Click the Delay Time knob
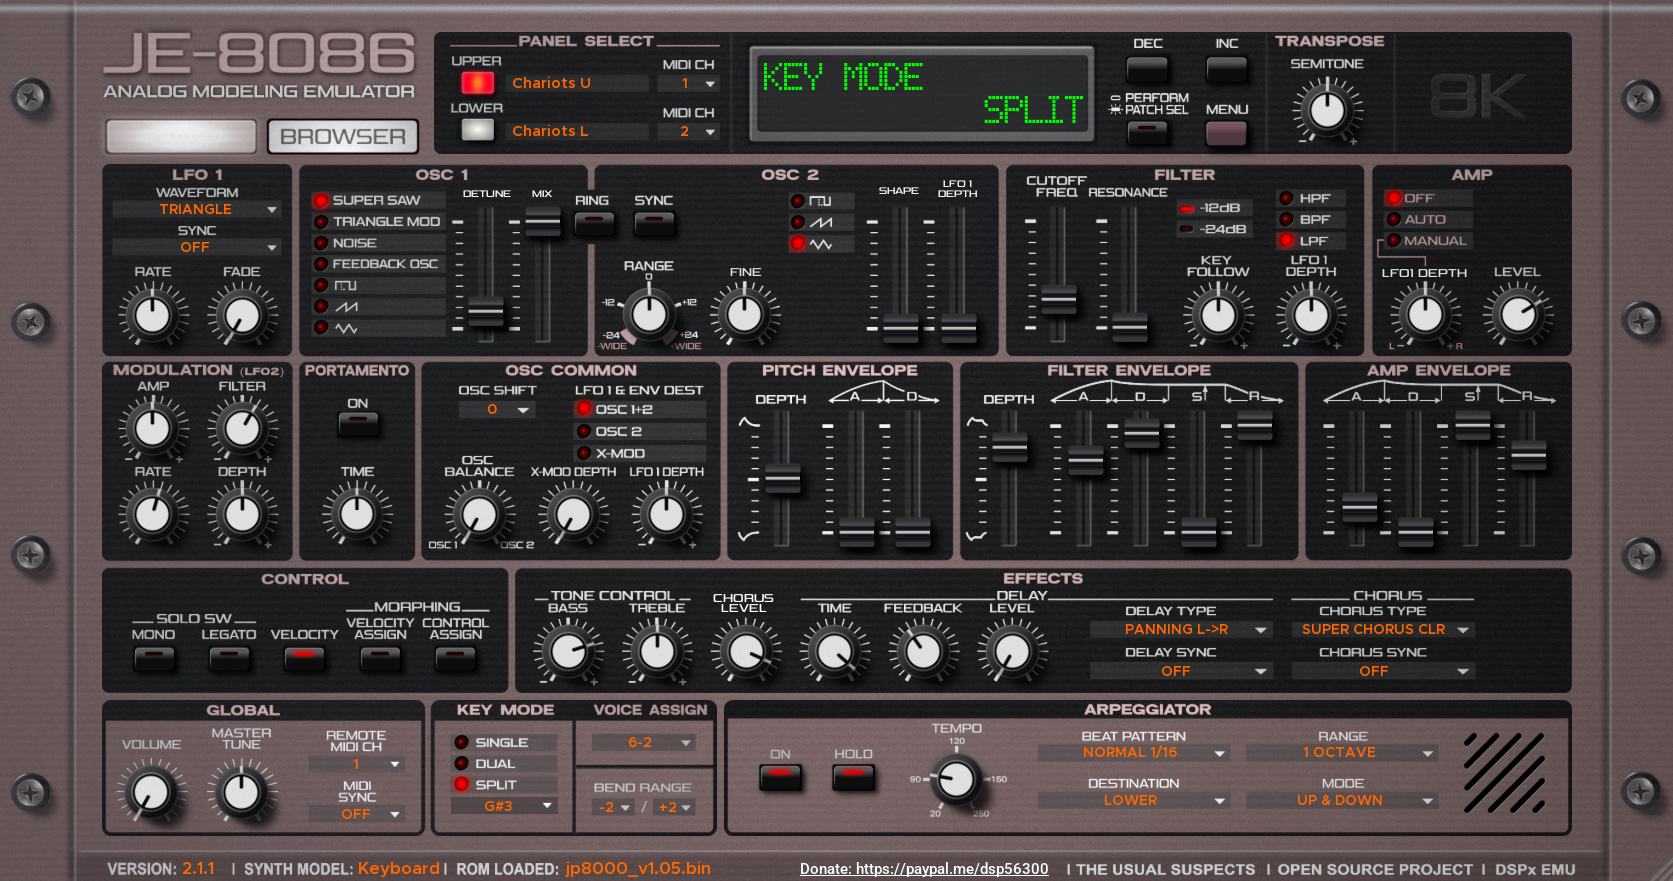Image resolution: width=1673 pixels, height=881 pixels. tap(835, 652)
